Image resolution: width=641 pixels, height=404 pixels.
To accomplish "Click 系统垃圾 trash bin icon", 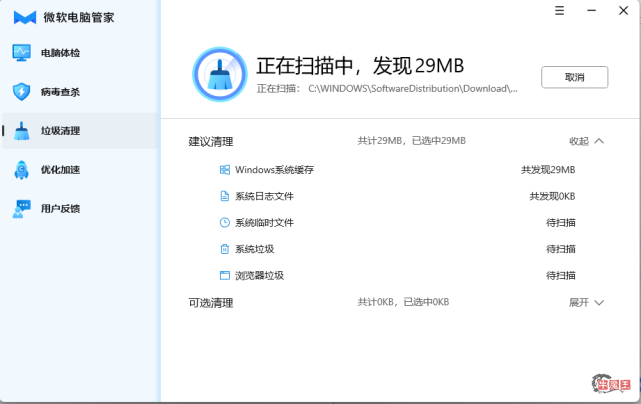I will tap(225, 249).
